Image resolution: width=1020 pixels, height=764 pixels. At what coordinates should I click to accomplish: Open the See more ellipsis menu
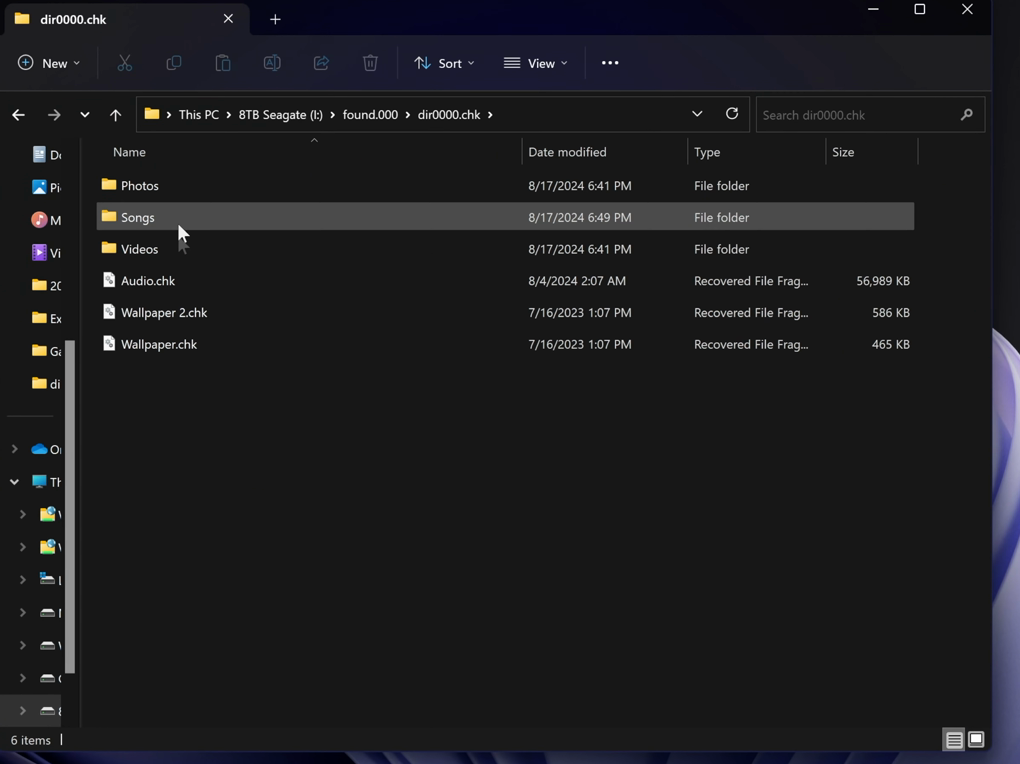point(610,63)
